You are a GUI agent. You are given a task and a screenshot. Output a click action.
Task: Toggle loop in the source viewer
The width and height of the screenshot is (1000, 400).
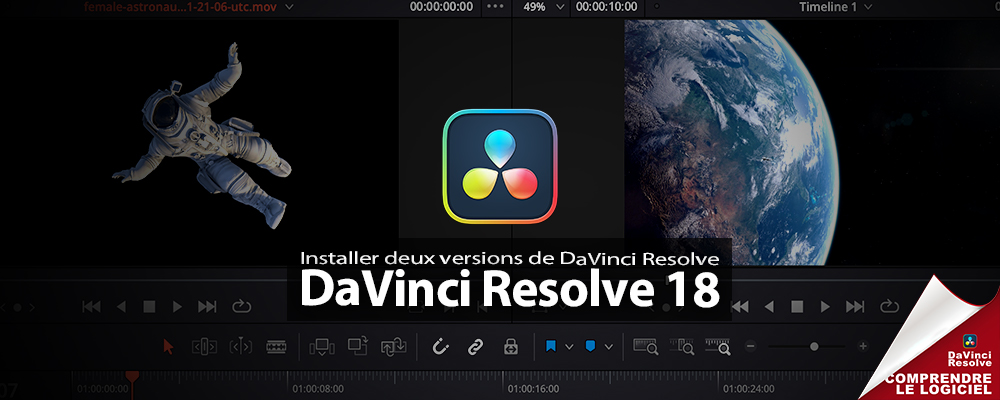[242, 307]
